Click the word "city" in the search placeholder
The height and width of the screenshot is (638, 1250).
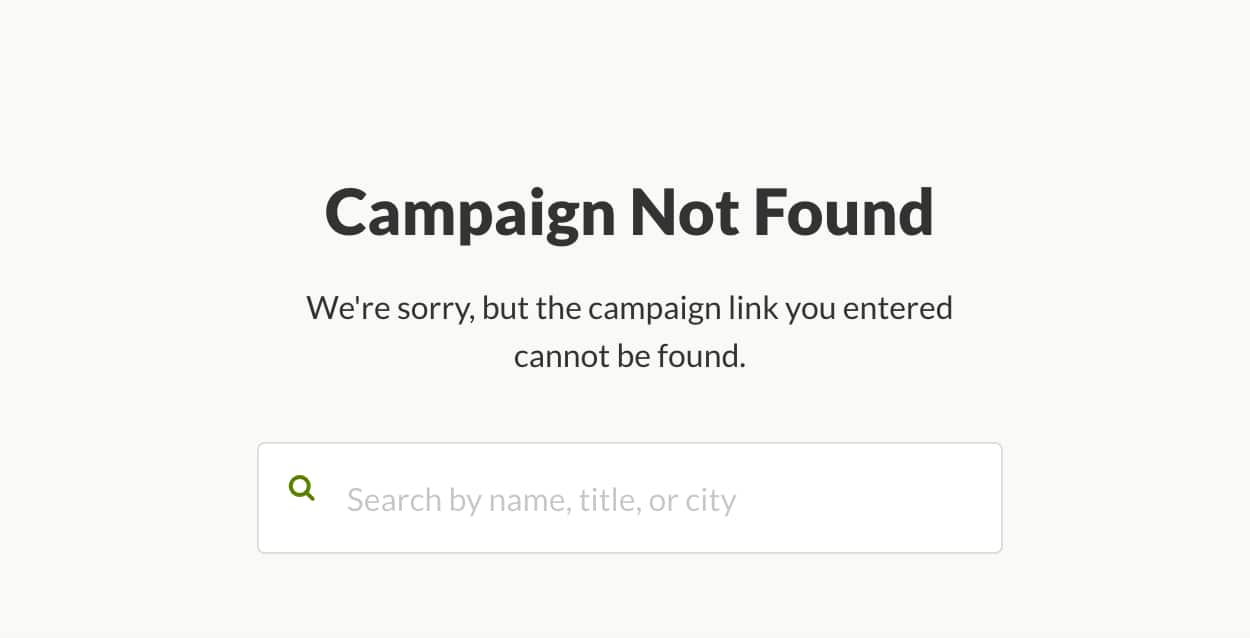[711, 499]
